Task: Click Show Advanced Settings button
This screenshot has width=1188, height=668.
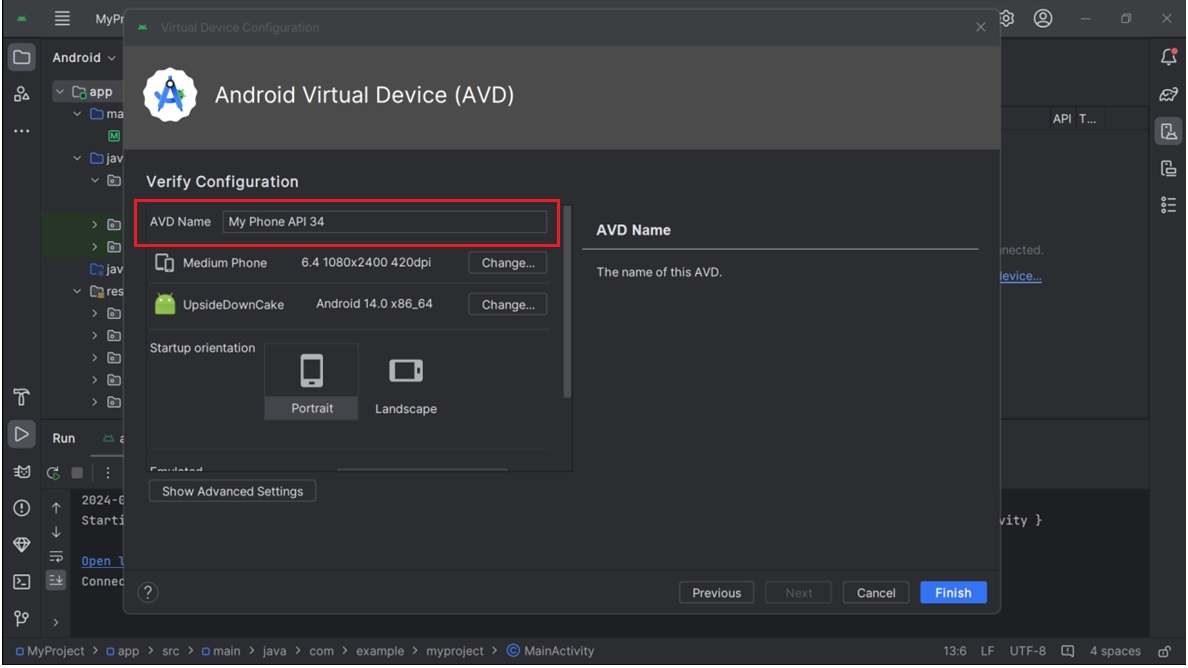Action: pos(232,492)
